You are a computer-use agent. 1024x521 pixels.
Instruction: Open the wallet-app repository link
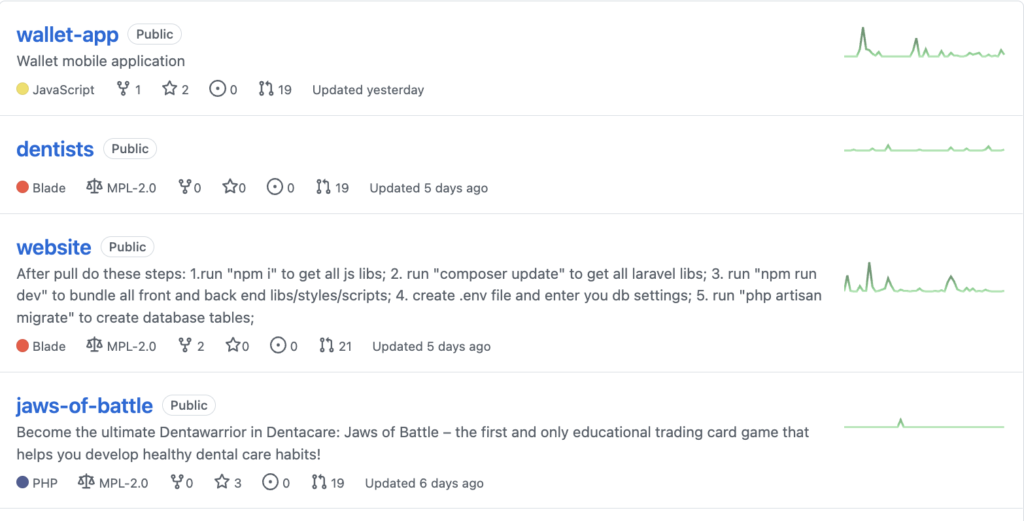67,35
